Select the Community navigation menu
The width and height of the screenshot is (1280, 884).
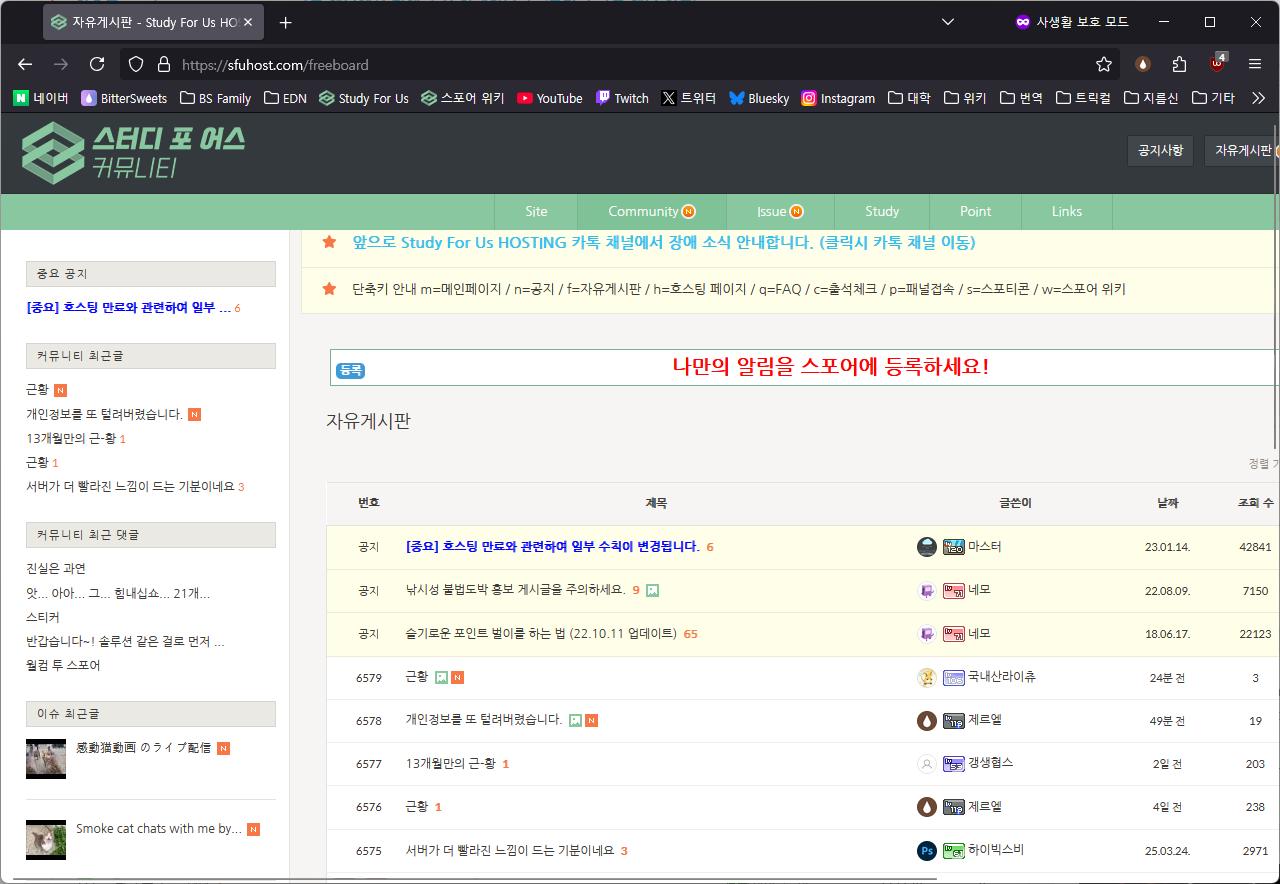(651, 211)
